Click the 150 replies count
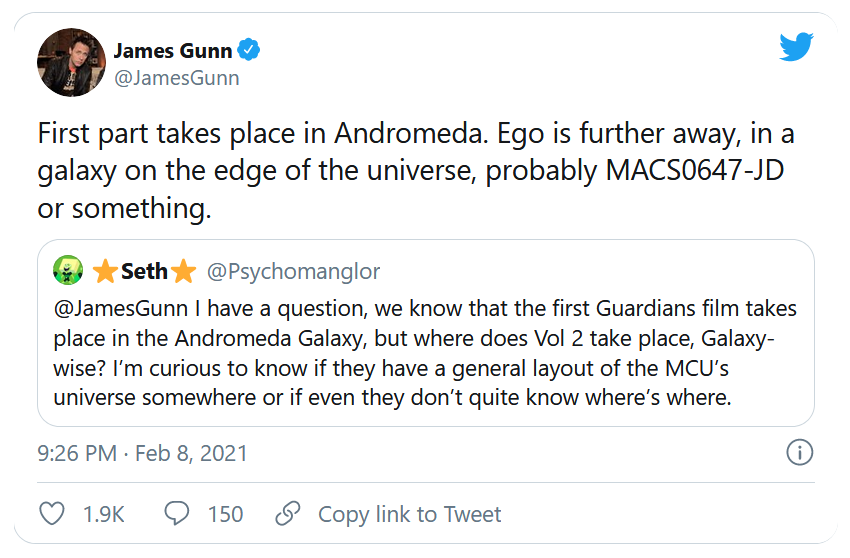Image resolution: width=850 pixels, height=558 pixels. click(x=225, y=514)
